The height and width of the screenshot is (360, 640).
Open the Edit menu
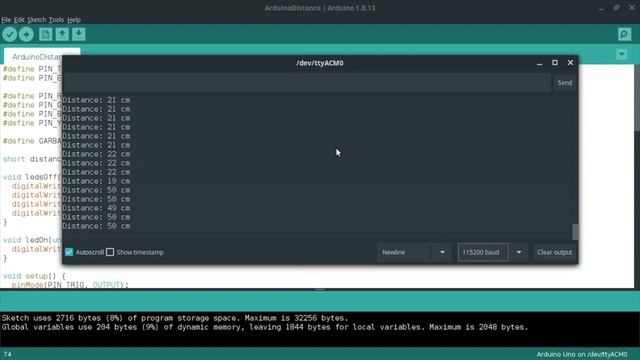pos(19,20)
